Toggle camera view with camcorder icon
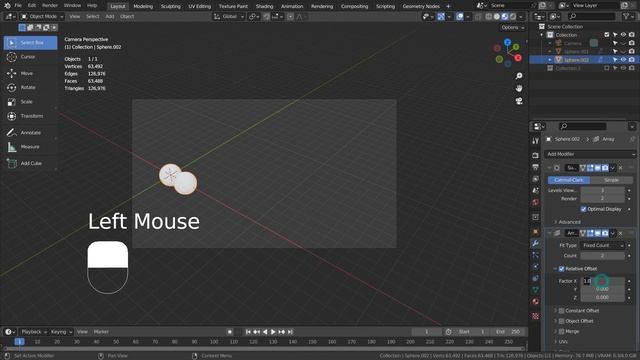 point(519,101)
